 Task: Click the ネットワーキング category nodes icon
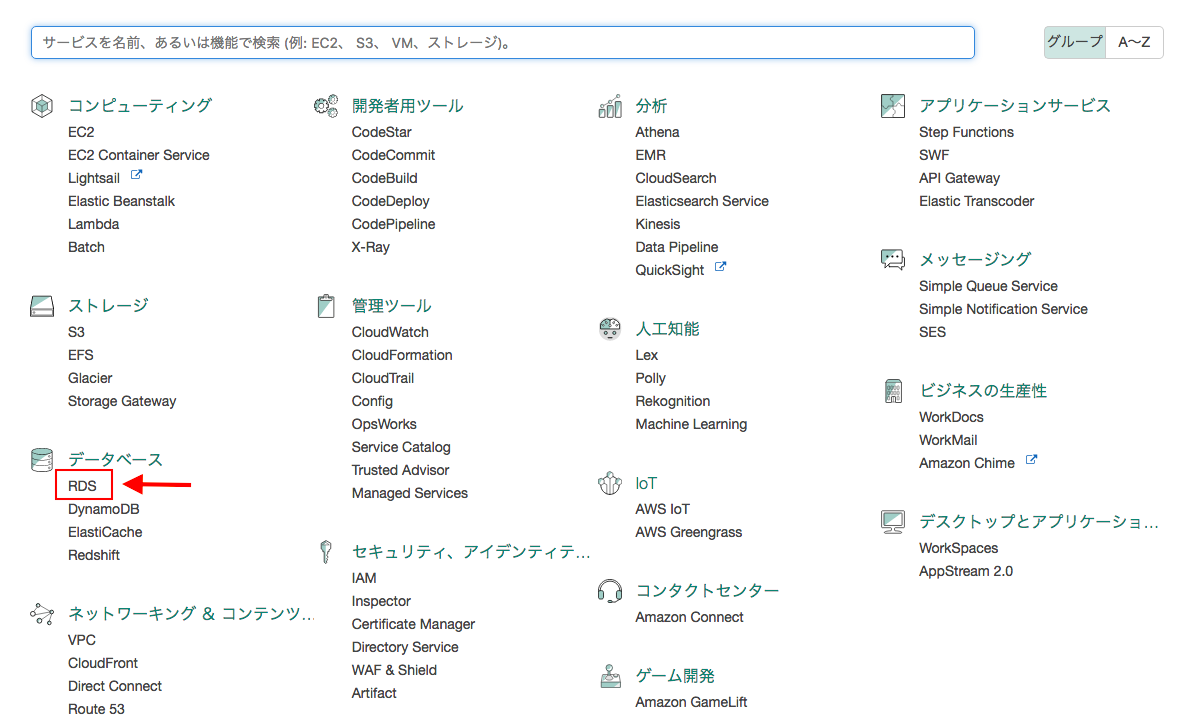(41, 614)
